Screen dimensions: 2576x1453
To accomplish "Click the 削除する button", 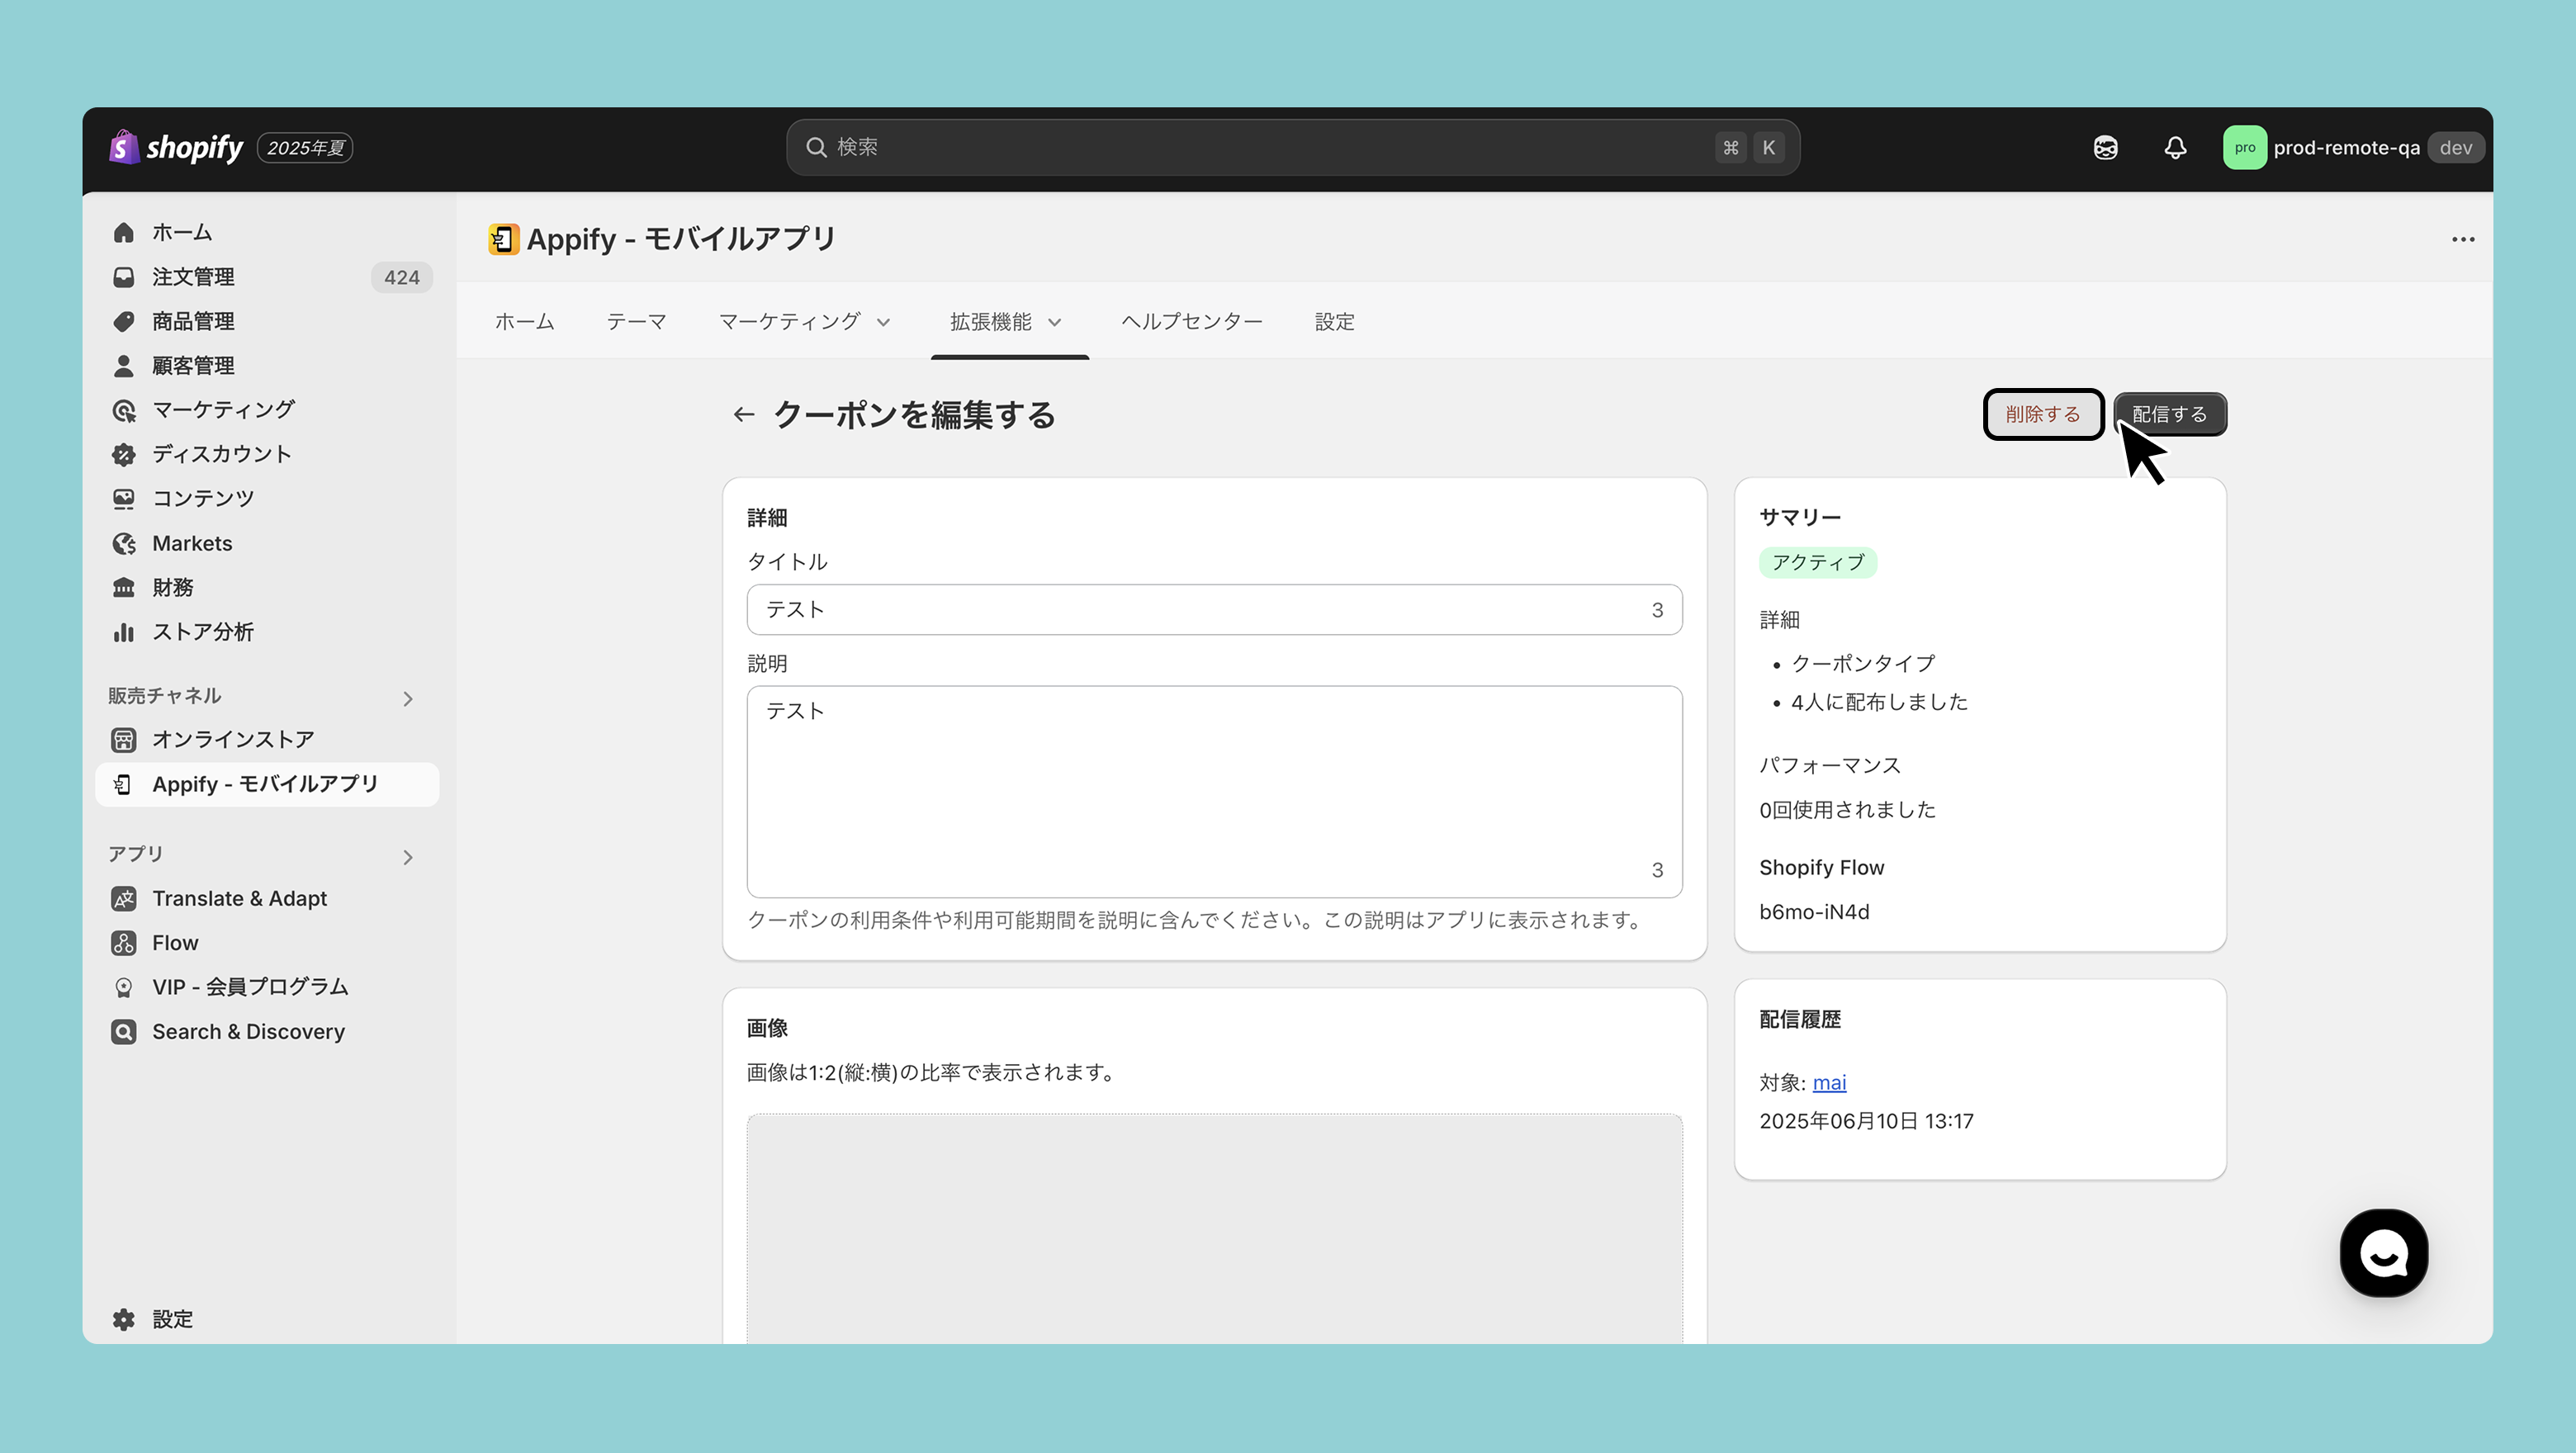I will point(2042,414).
